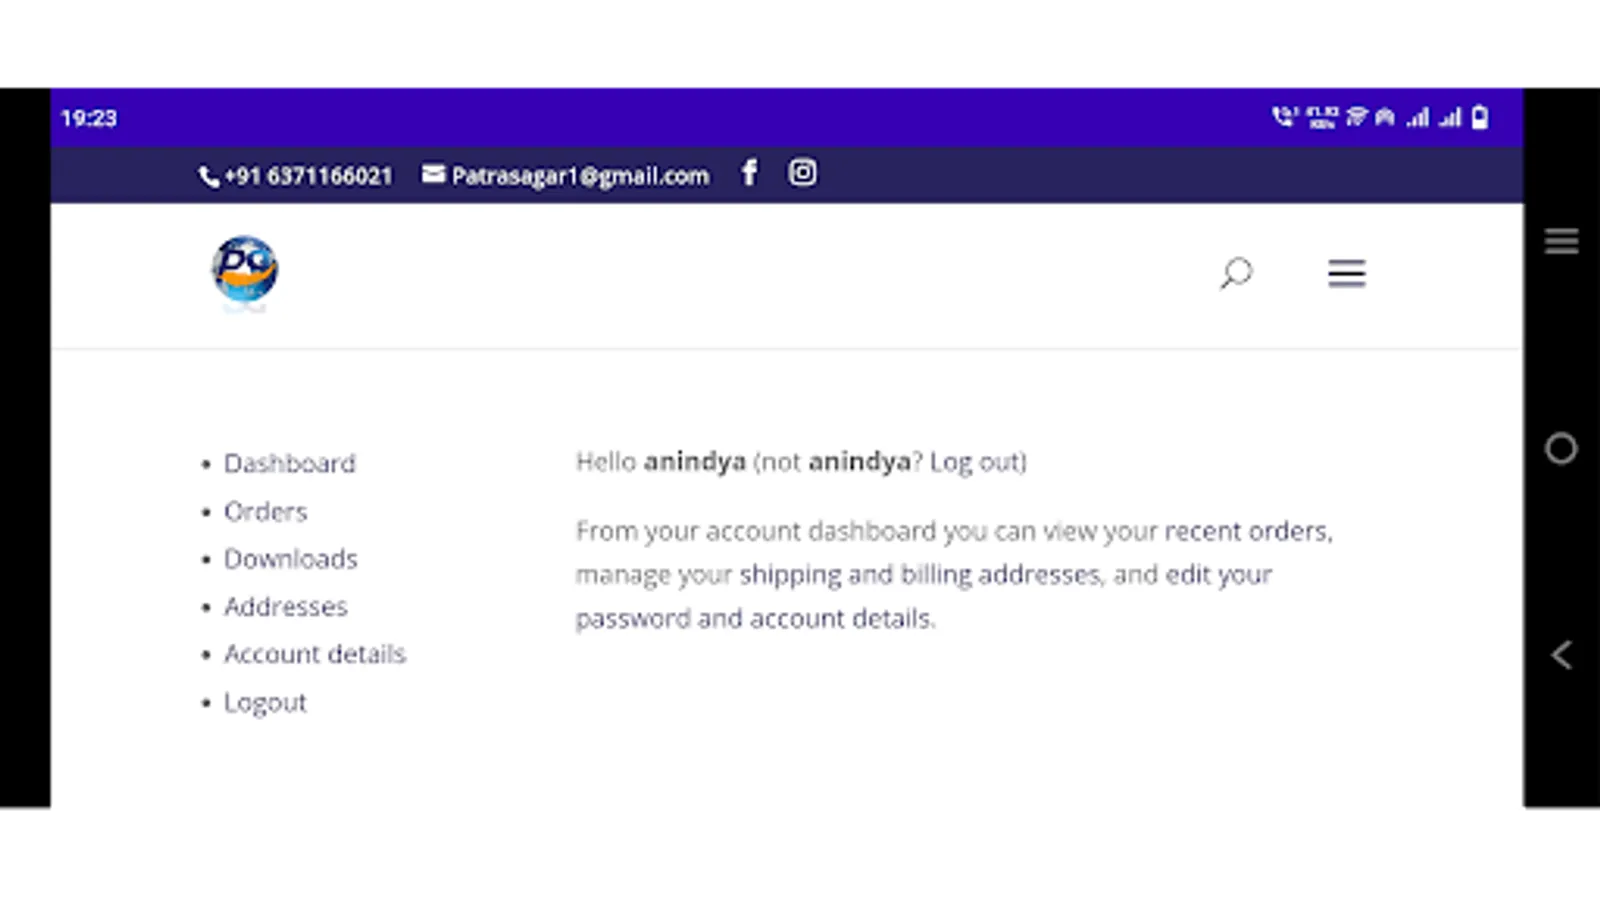Open Account details page
Image resolution: width=1600 pixels, height=900 pixels.
click(x=314, y=654)
